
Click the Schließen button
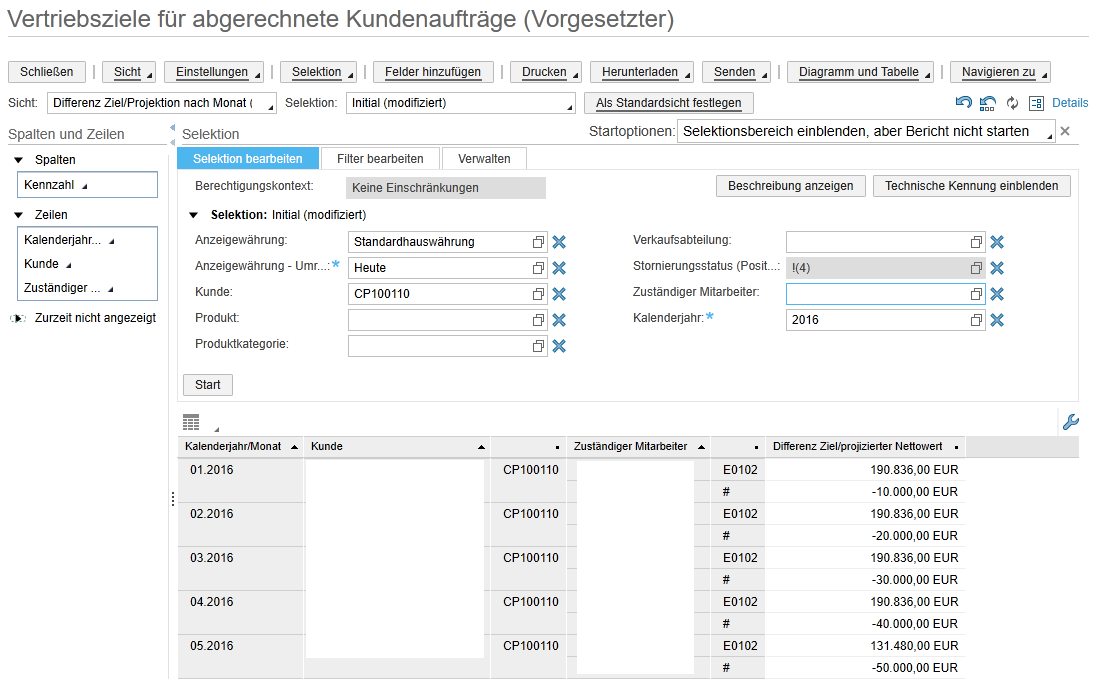(x=47, y=72)
